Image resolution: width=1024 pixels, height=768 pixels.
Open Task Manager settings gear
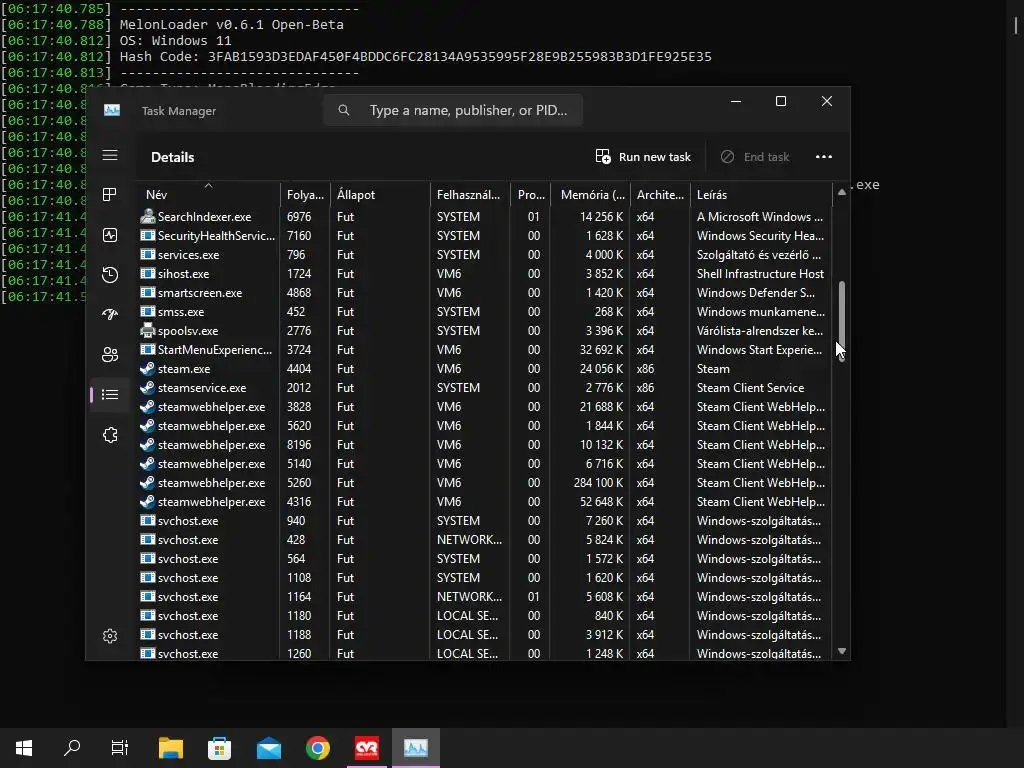[110, 636]
